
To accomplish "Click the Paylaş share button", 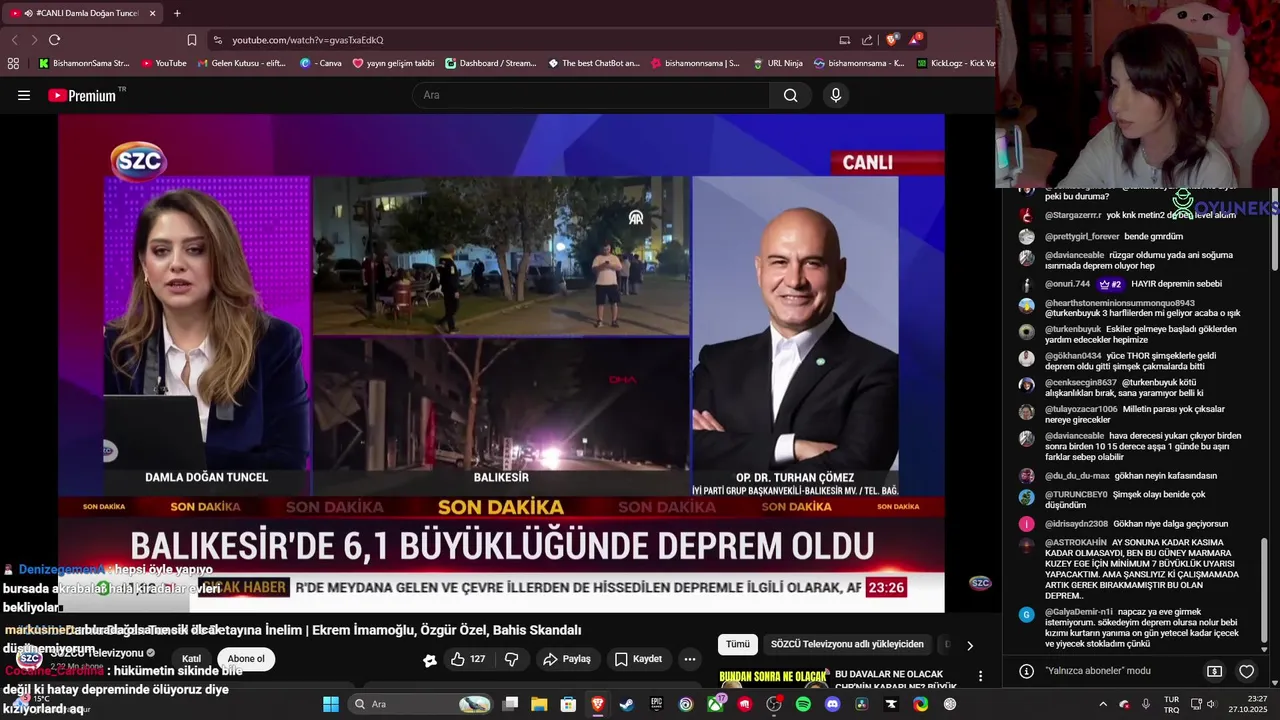I will click(x=567, y=659).
